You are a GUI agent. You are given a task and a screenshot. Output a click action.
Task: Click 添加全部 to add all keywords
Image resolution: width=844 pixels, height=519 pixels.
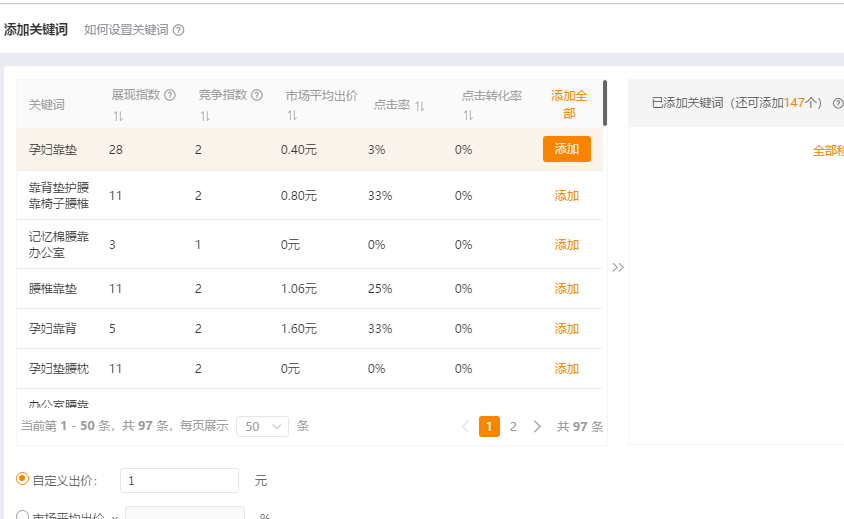click(x=568, y=104)
